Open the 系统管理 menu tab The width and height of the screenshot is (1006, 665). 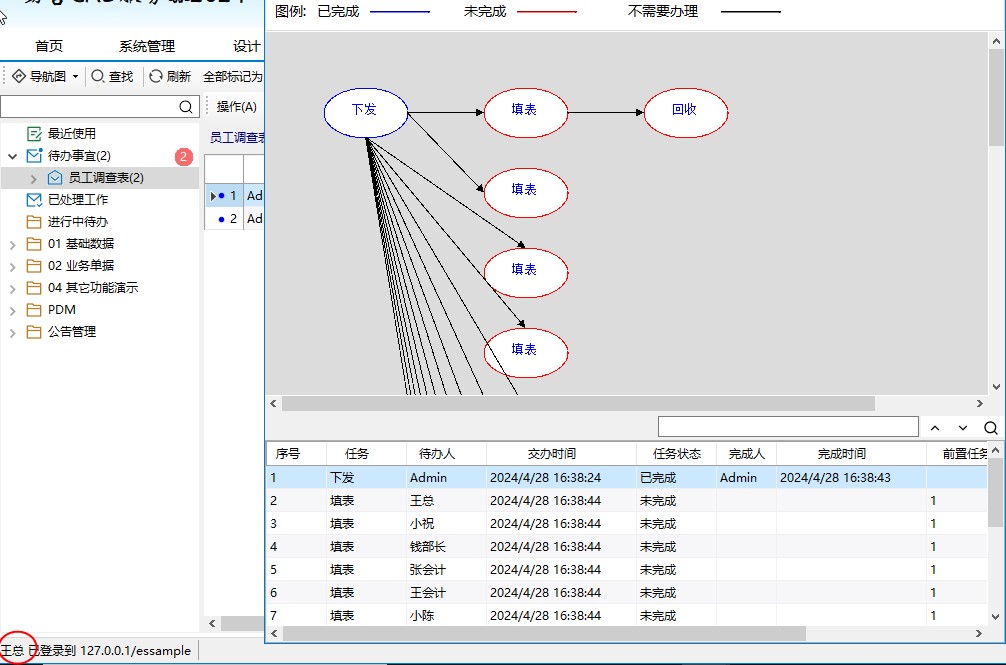point(146,46)
